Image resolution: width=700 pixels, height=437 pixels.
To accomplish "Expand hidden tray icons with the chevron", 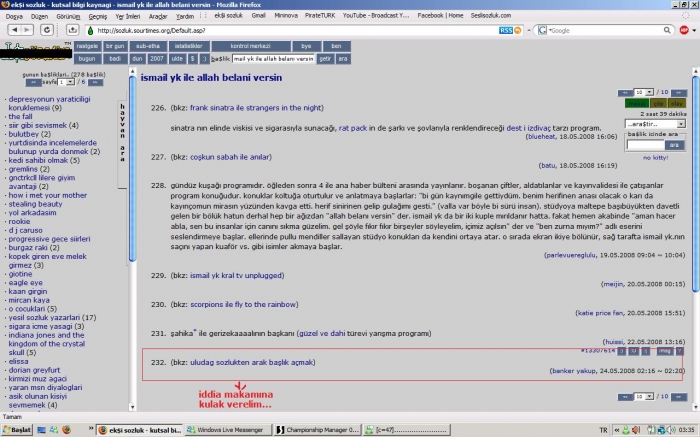I will (x=617, y=430).
